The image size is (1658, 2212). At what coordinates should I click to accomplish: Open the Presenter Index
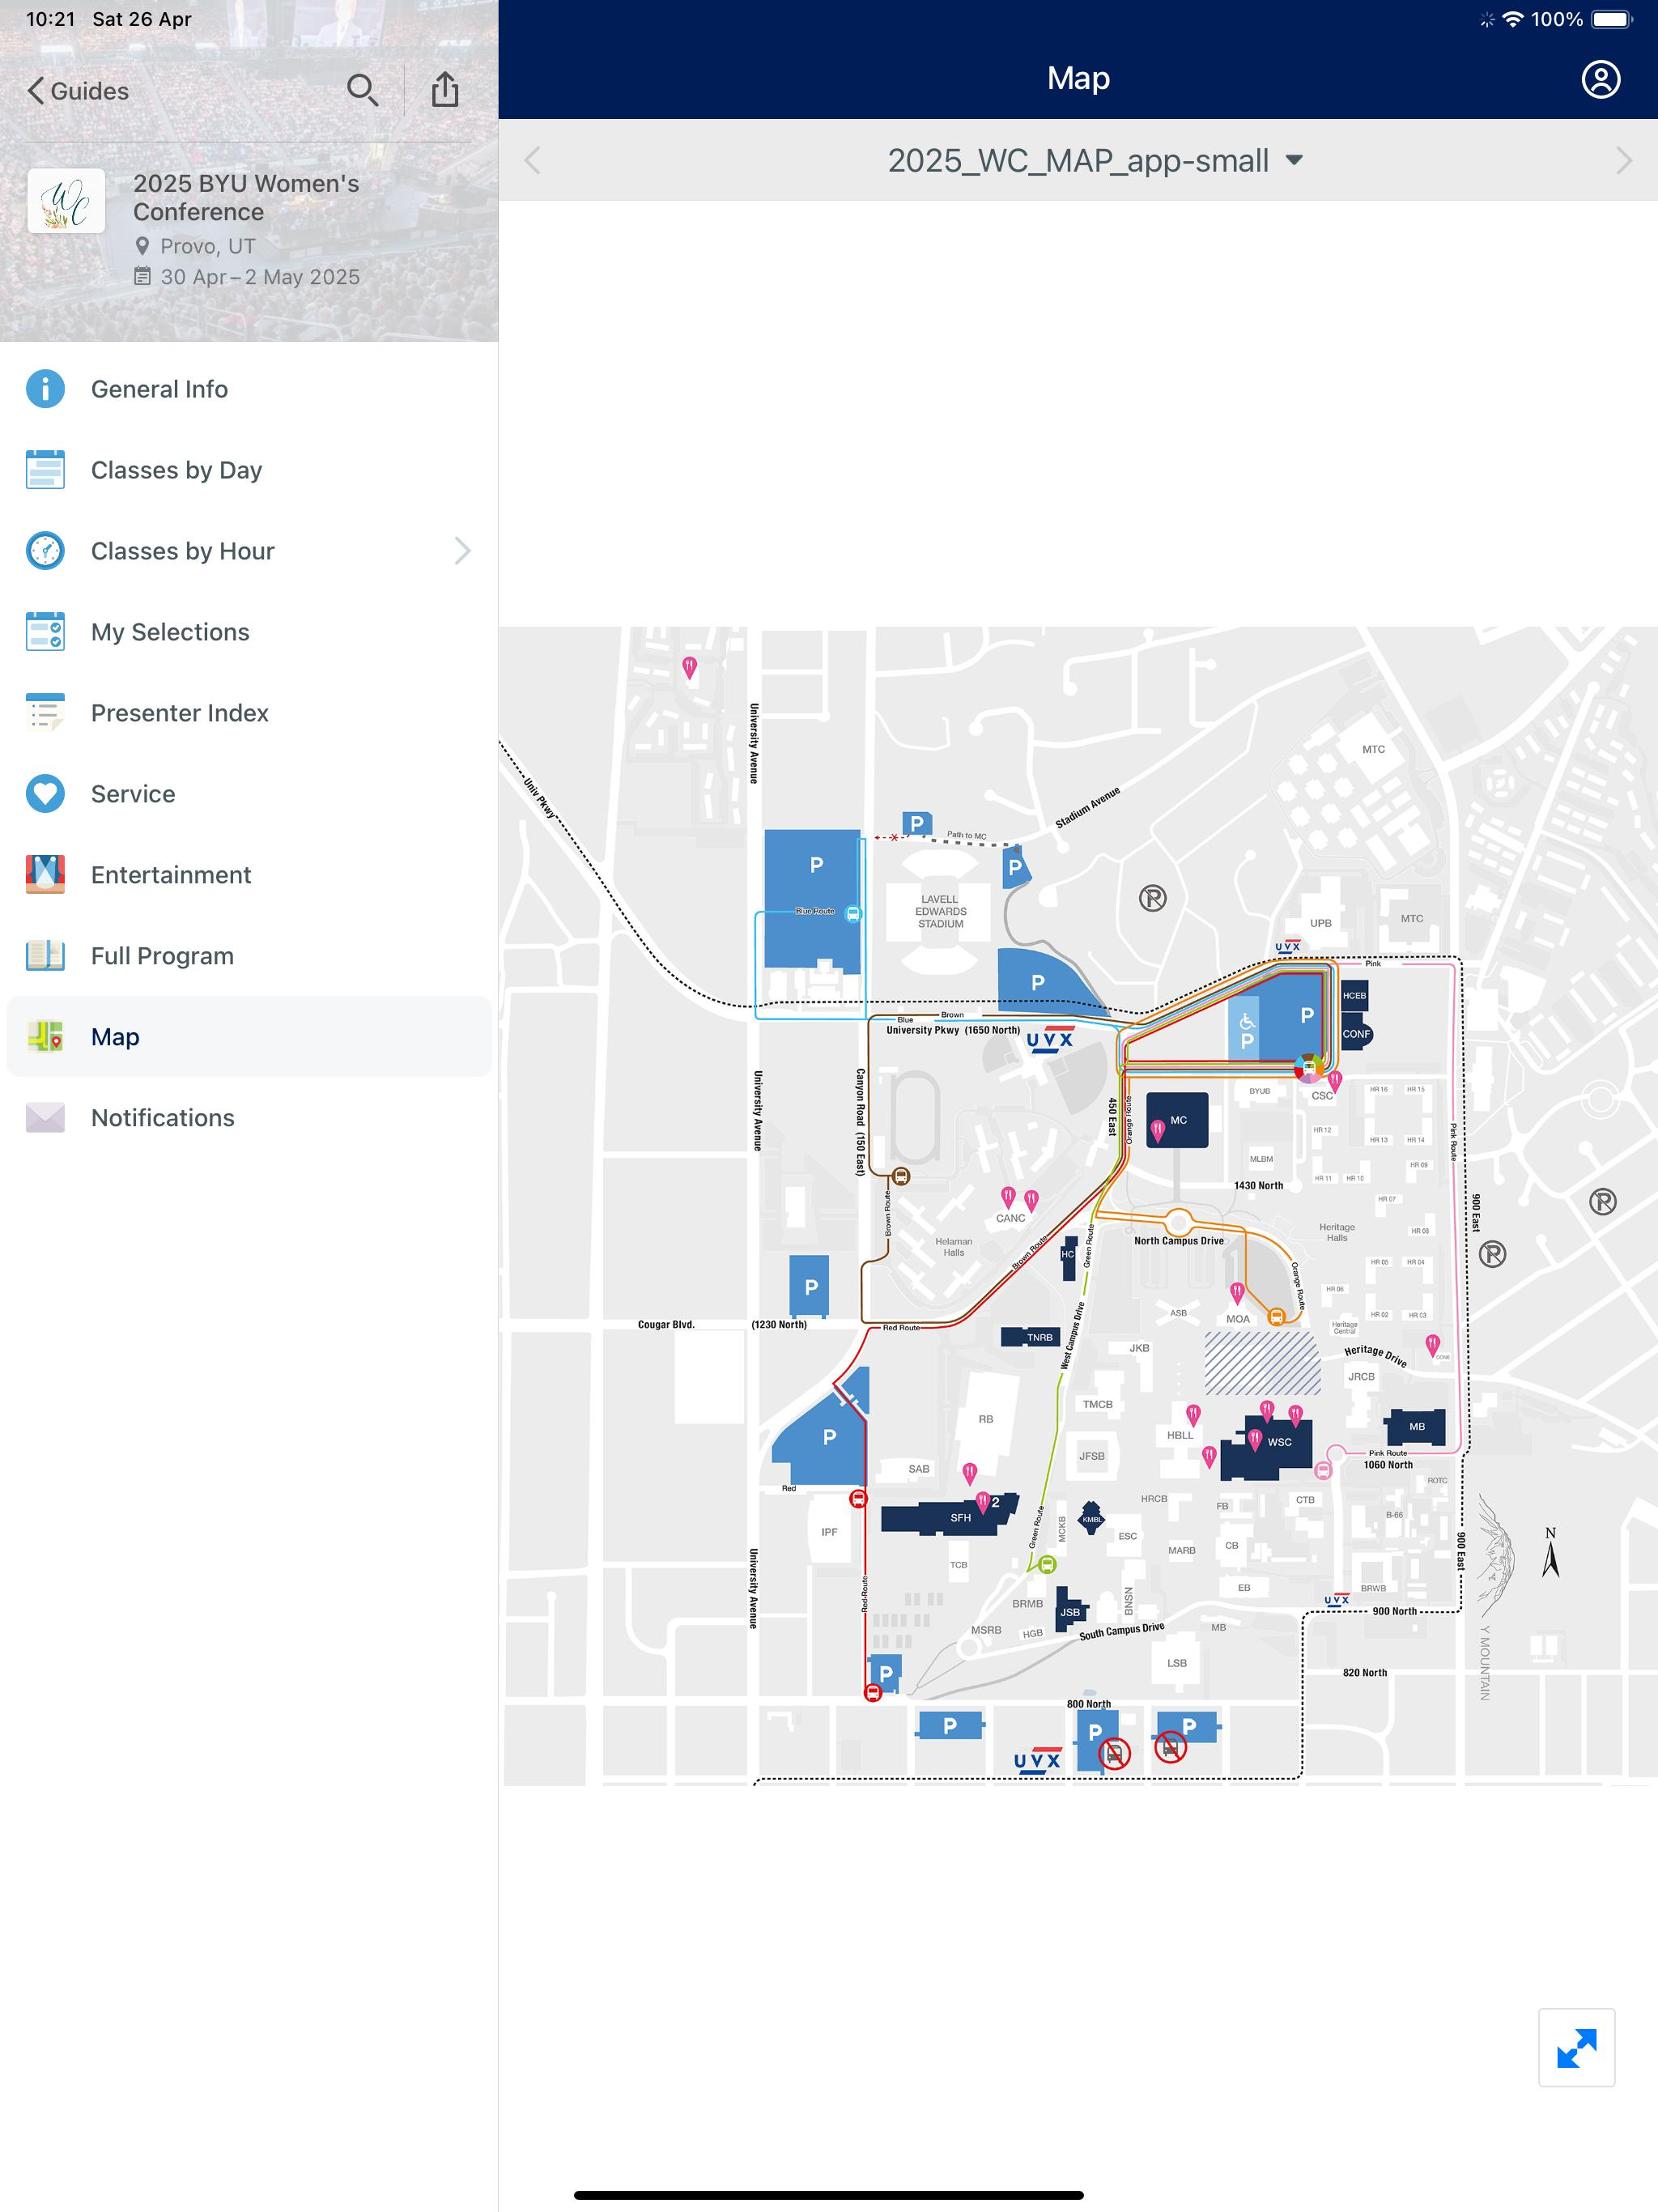179,713
